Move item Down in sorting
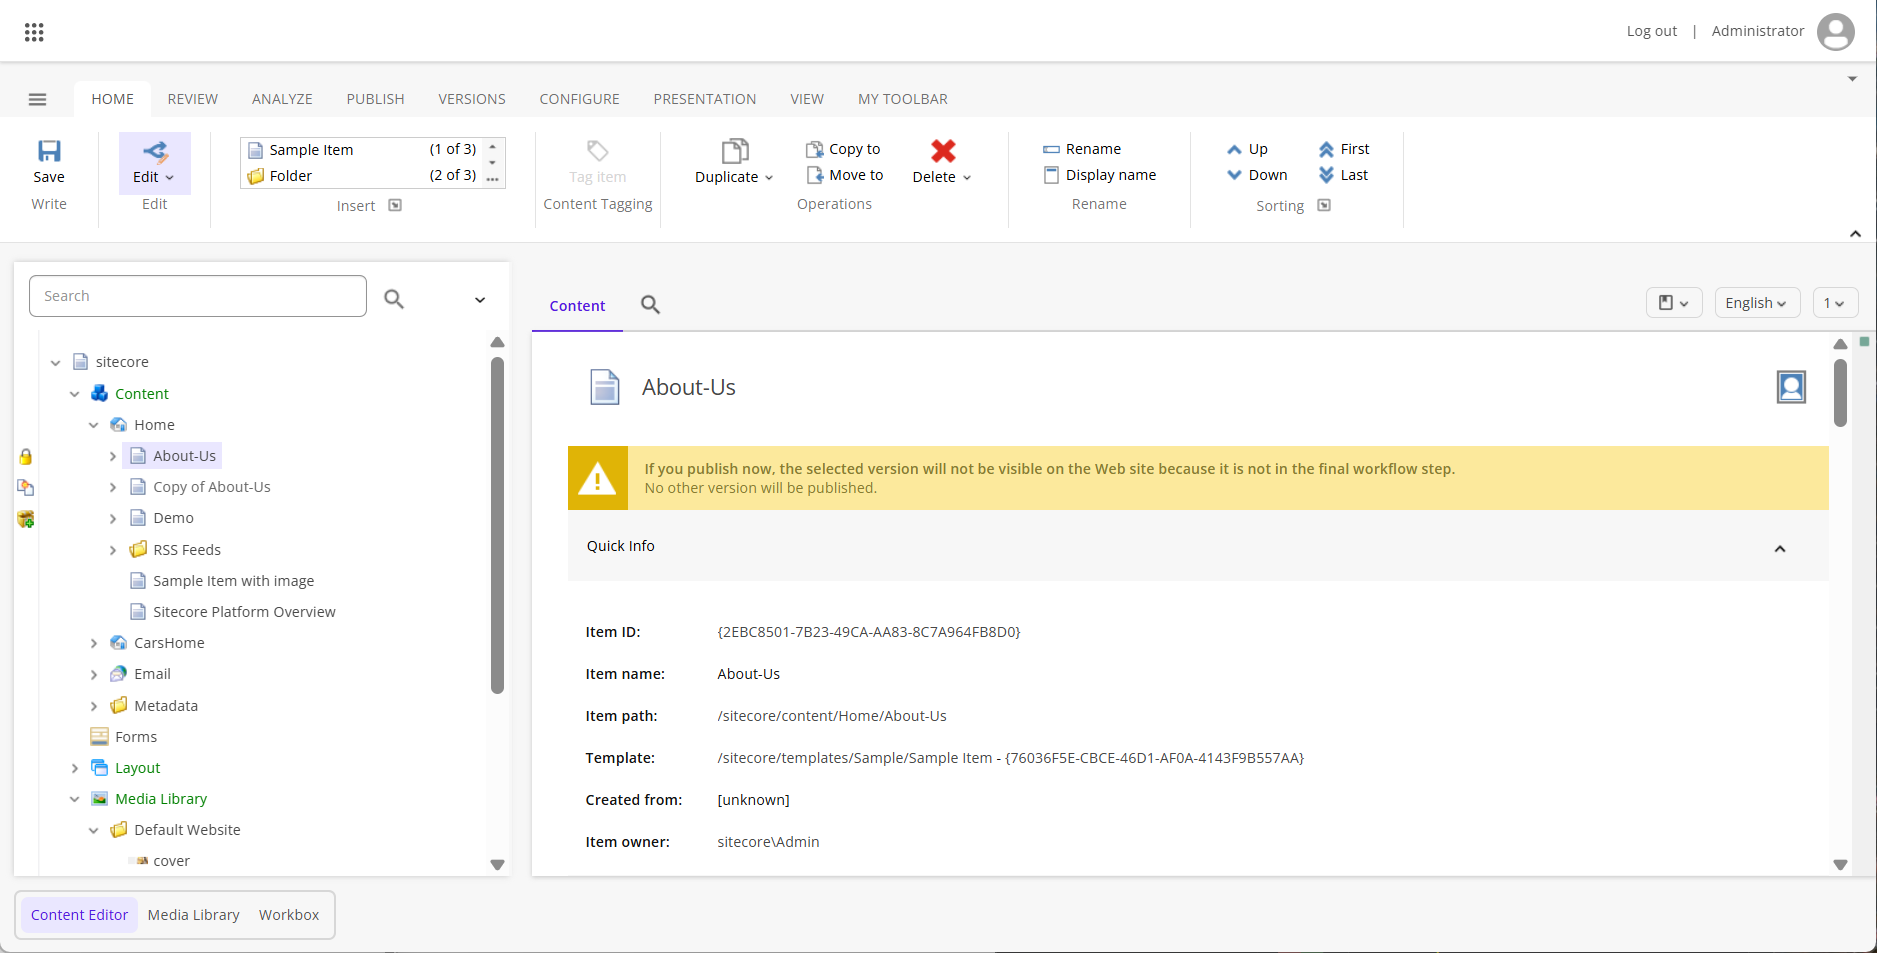This screenshot has width=1877, height=953. 1257,175
